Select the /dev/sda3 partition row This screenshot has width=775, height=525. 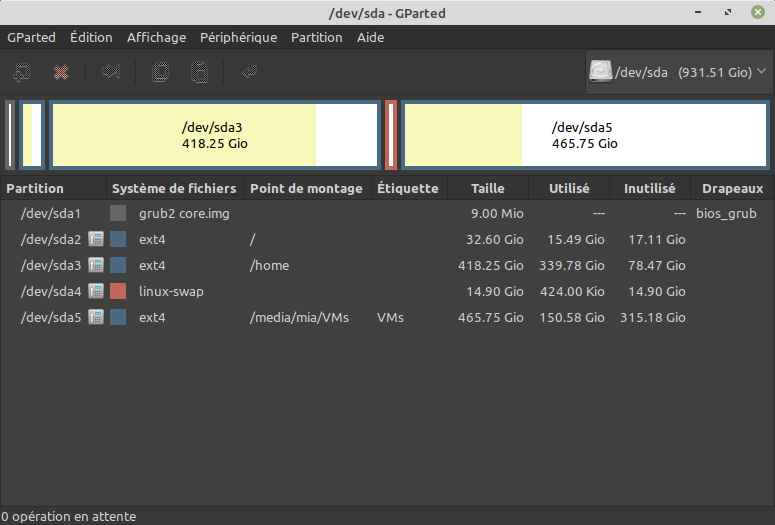coord(388,265)
